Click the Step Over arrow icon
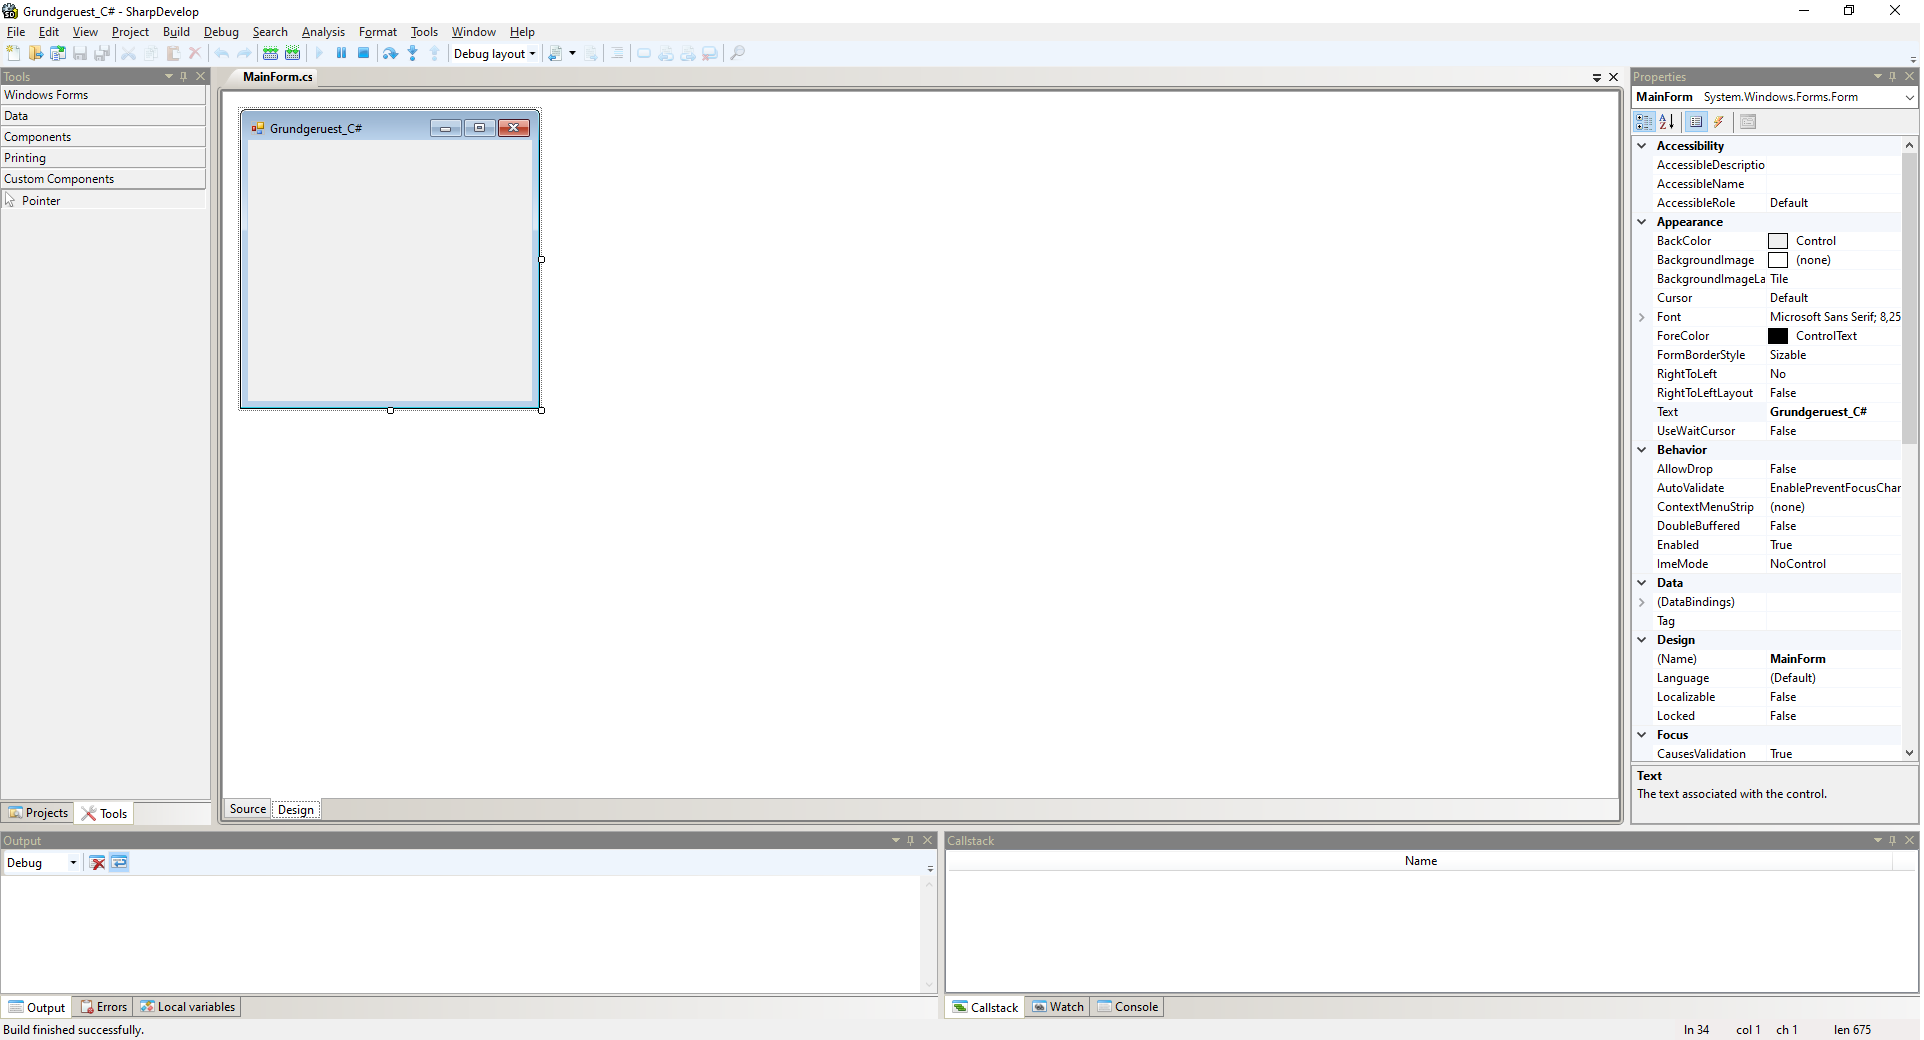 (x=390, y=53)
